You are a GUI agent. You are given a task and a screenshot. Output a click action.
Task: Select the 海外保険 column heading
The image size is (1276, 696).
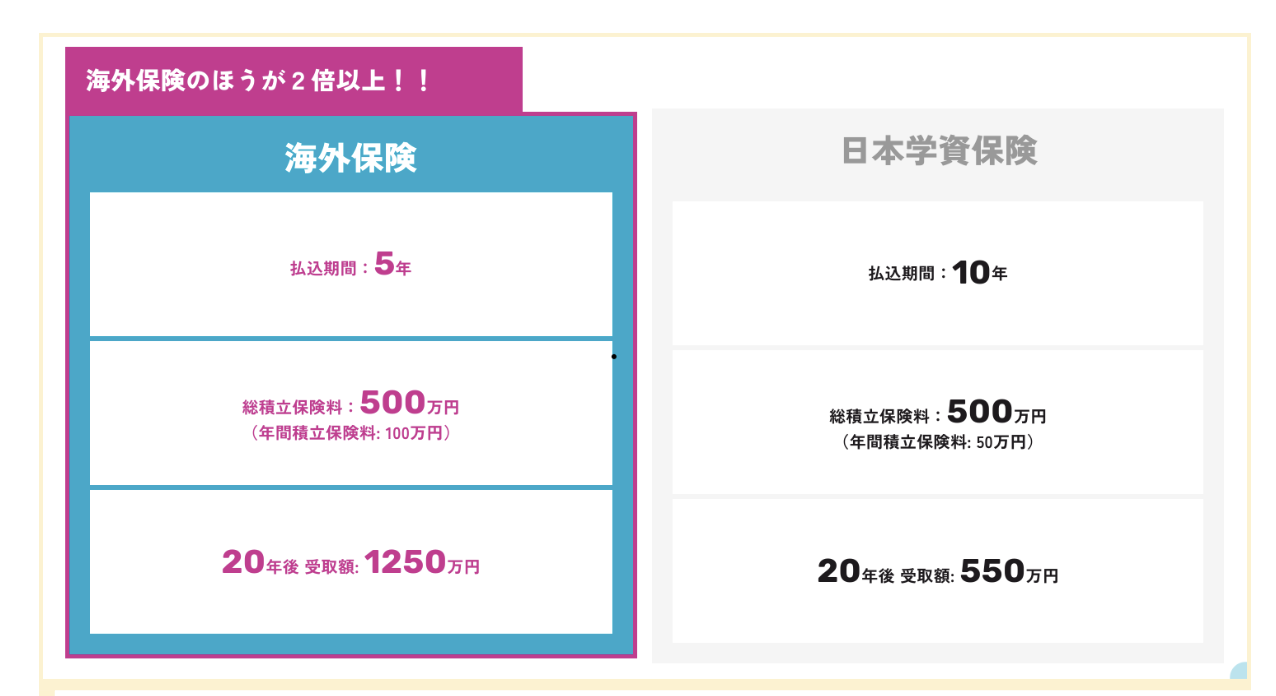click(351, 158)
